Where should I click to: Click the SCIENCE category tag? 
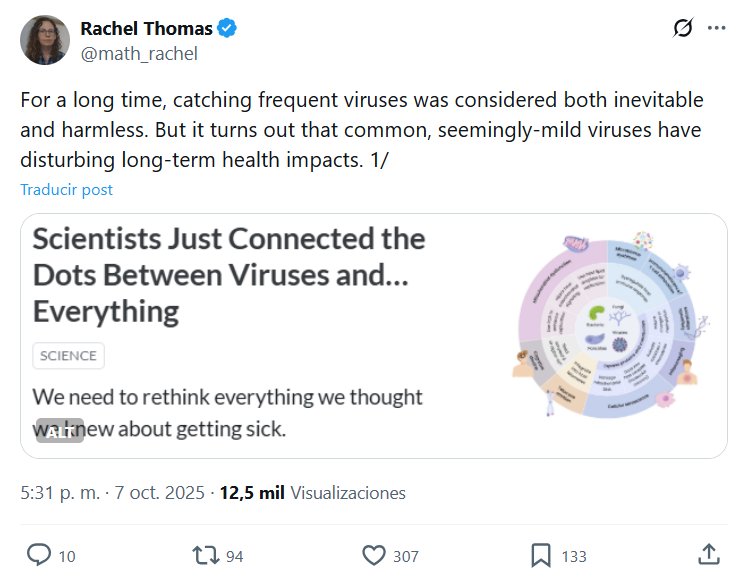[x=68, y=355]
